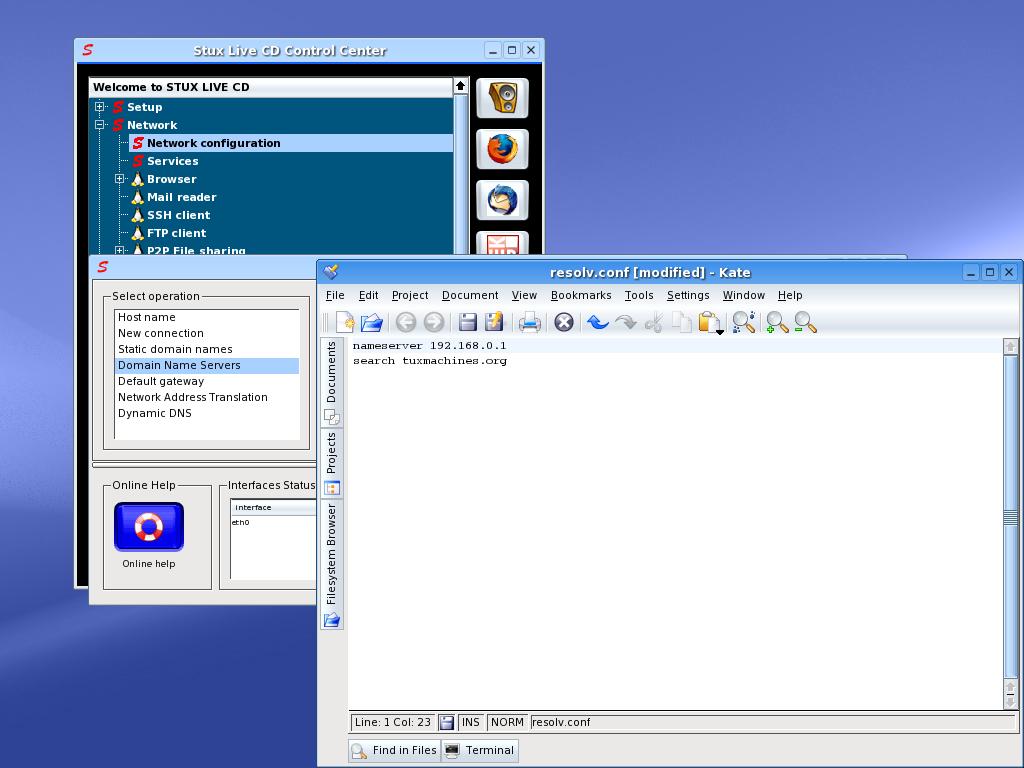Click the Online help lifebuoy button

(149, 526)
